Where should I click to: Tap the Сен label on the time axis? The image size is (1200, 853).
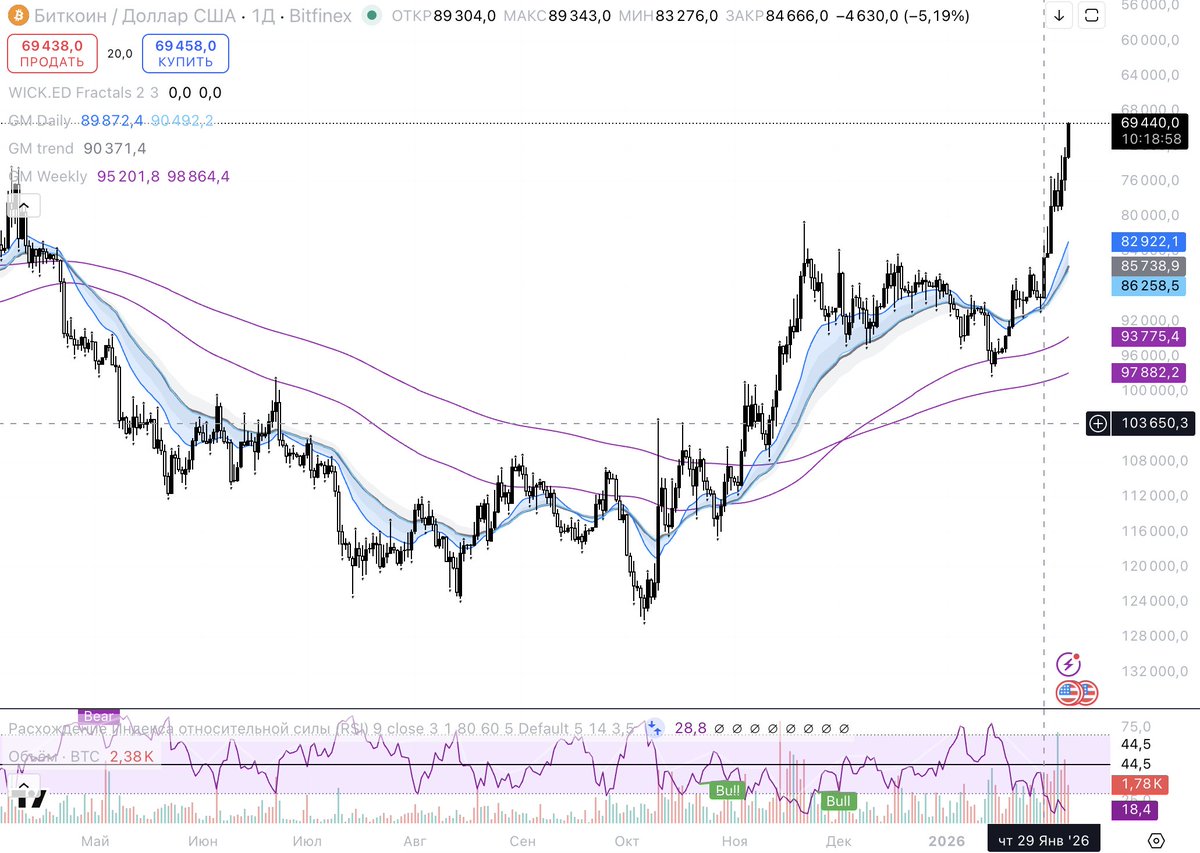tap(522, 841)
